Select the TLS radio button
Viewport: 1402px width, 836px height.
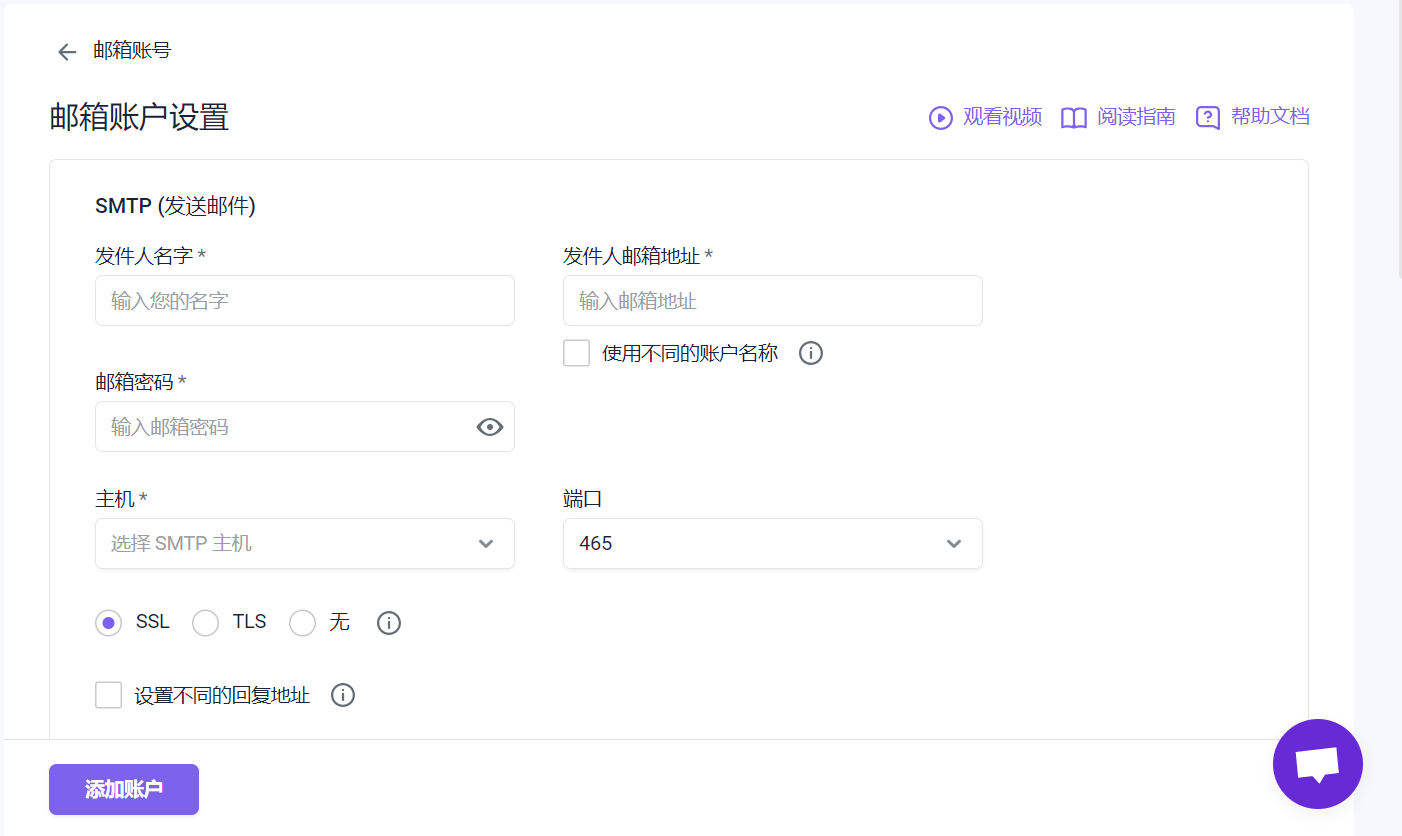click(x=205, y=623)
